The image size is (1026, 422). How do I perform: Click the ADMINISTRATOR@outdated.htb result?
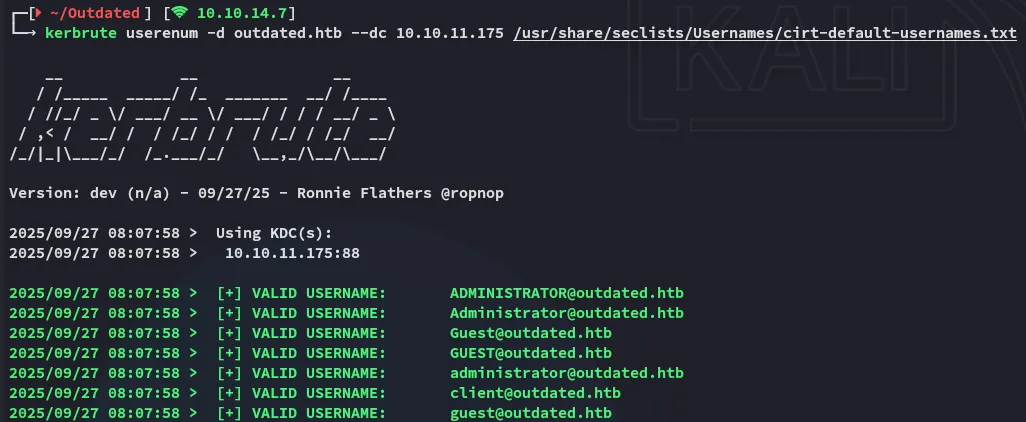[566, 293]
